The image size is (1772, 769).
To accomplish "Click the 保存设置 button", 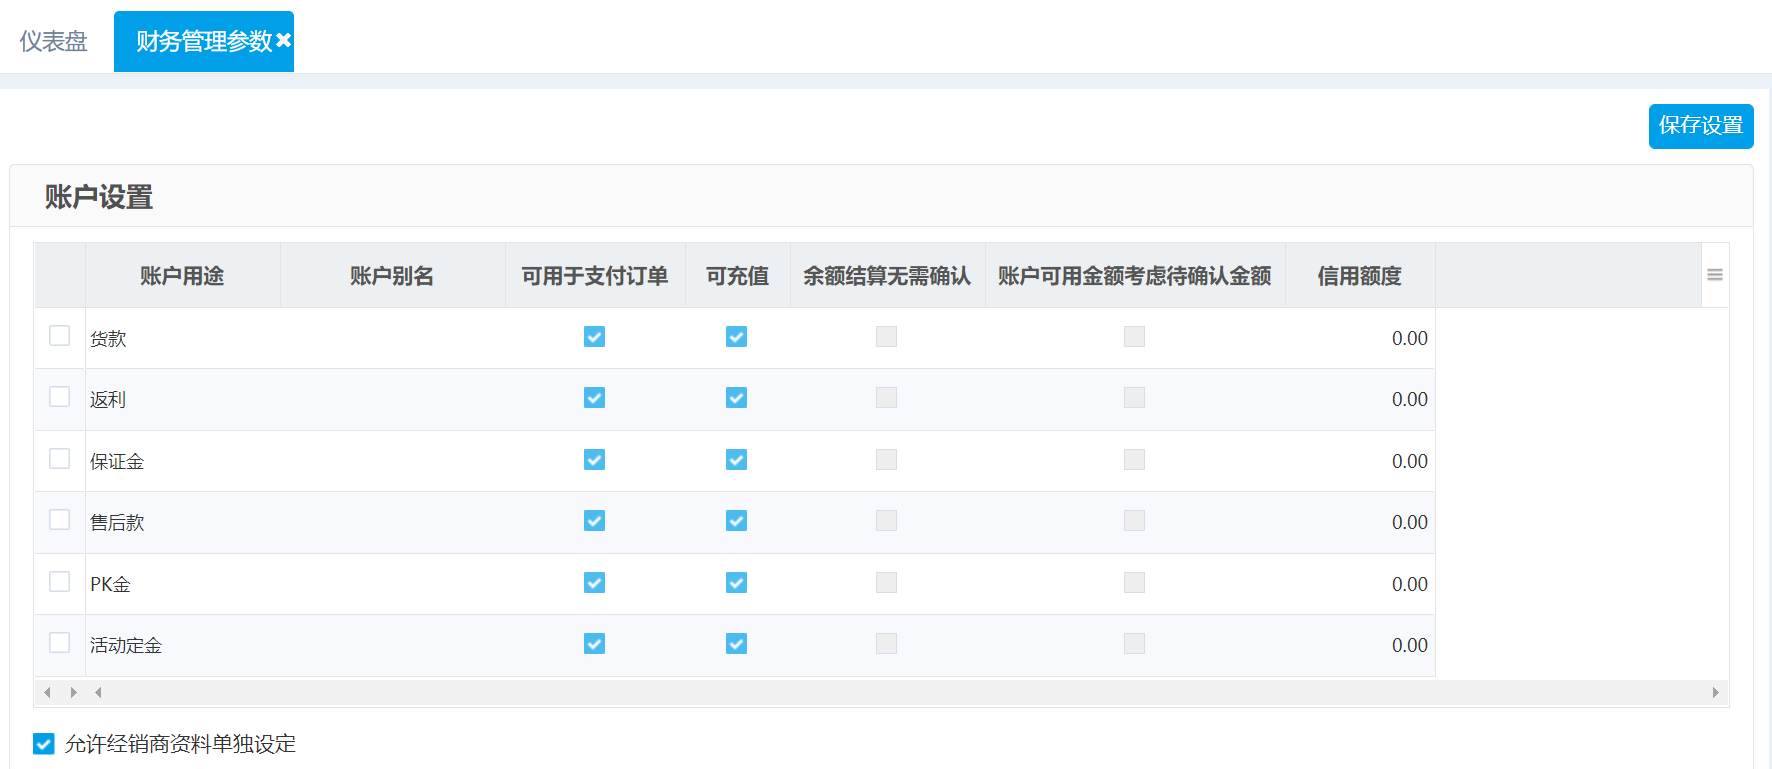I will [1701, 126].
